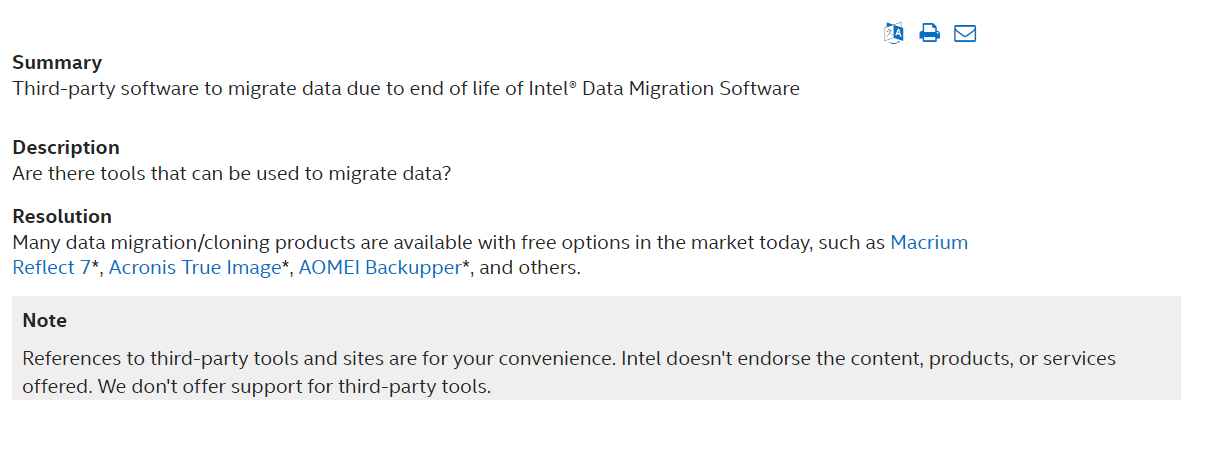Click 'Many data migration/cloning products' sentence start
The image size is (1219, 454).
[x=160, y=243]
